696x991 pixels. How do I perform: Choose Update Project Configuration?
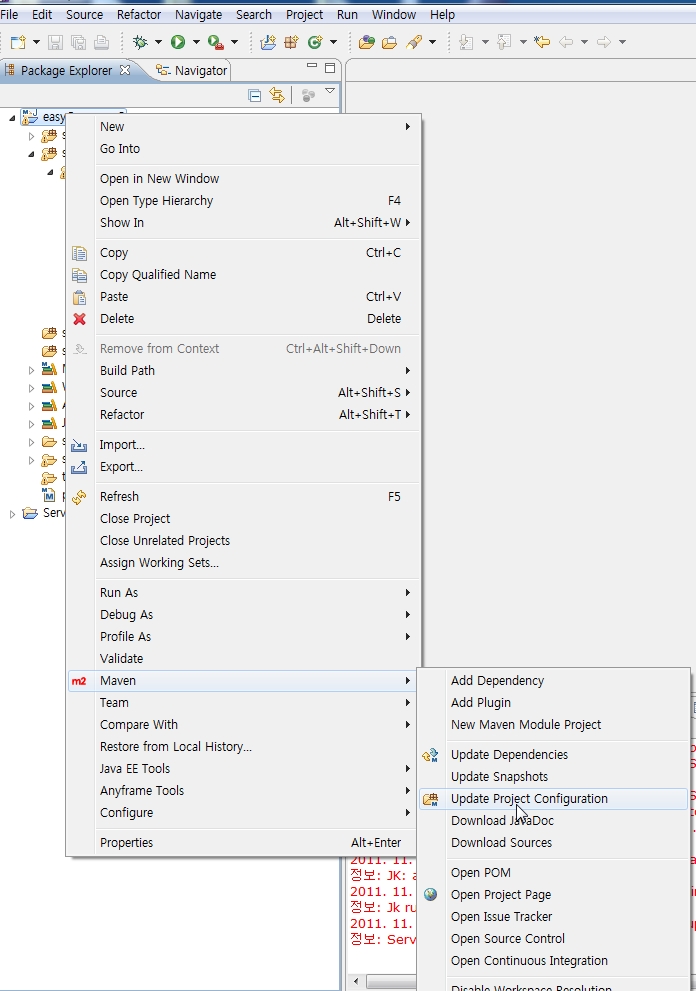pyautogui.click(x=528, y=799)
